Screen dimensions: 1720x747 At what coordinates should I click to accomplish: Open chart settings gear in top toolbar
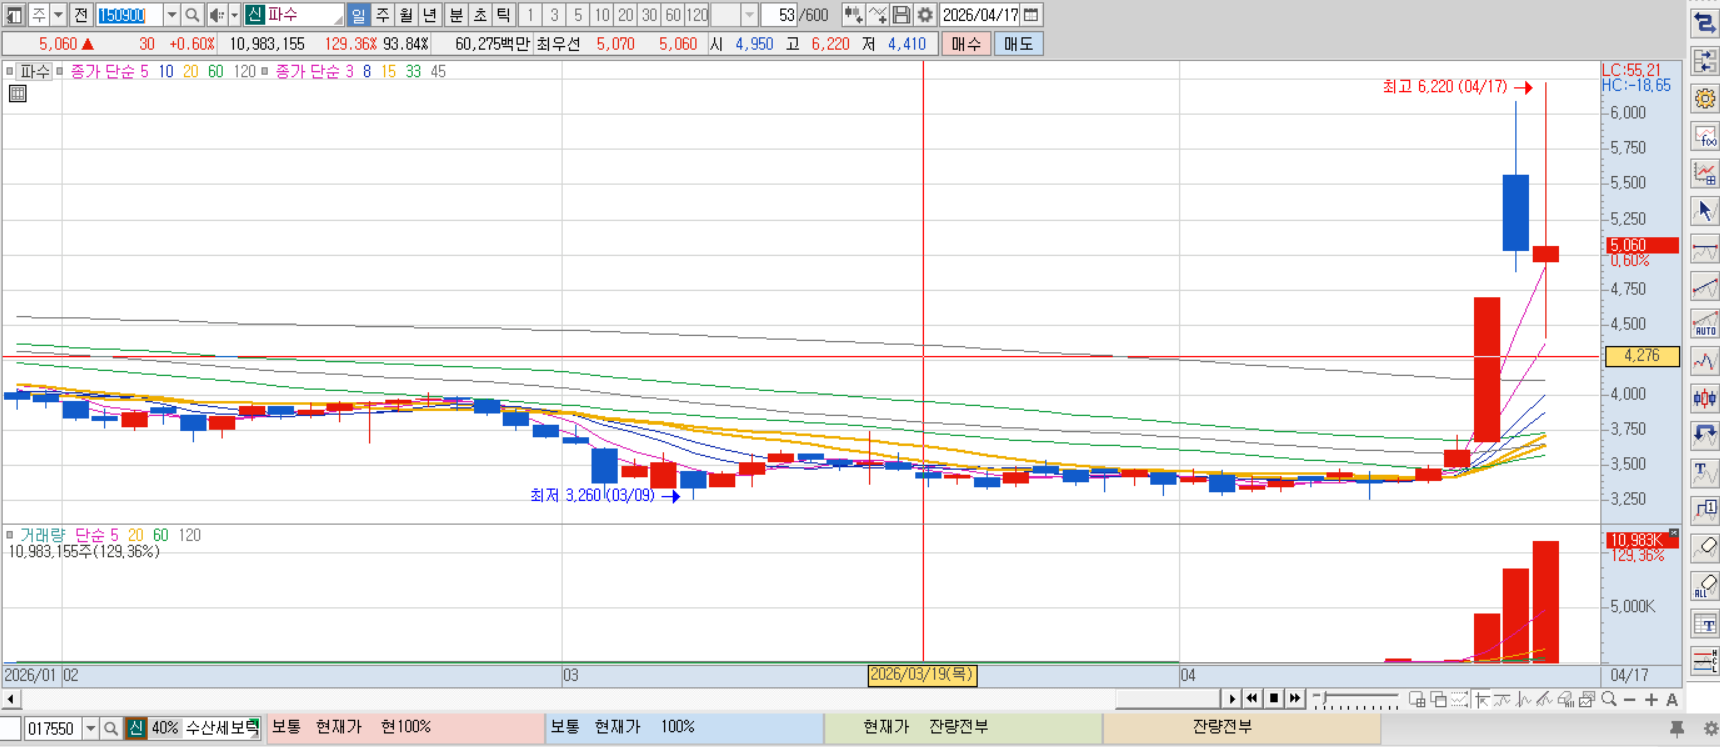(925, 15)
